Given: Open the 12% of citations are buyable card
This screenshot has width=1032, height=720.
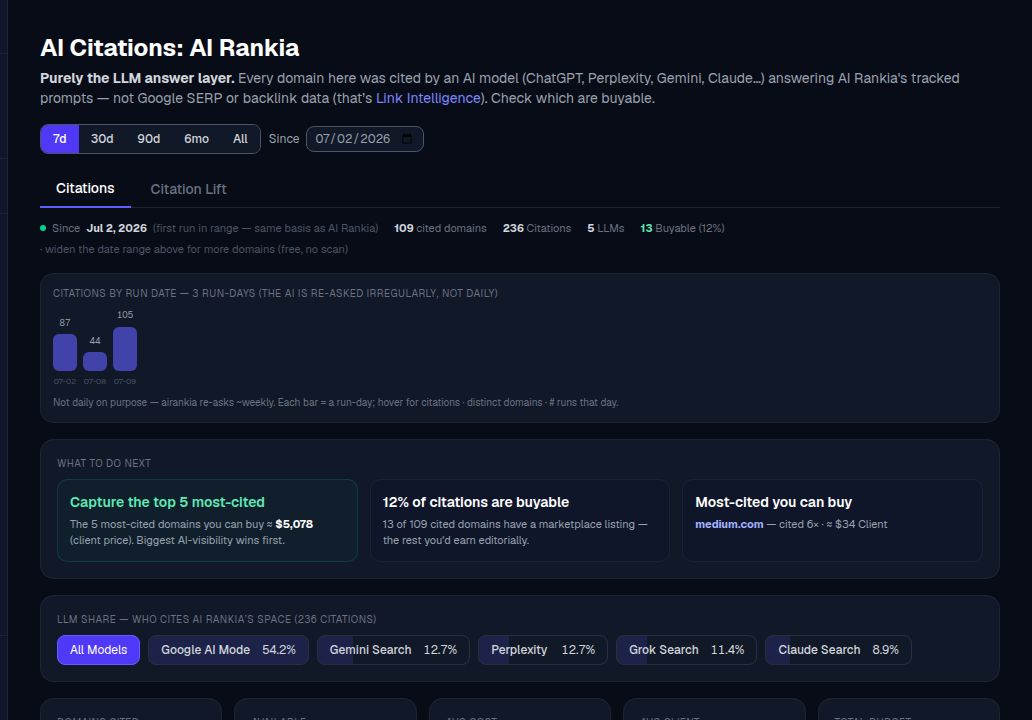Looking at the screenshot, I should (x=520, y=520).
